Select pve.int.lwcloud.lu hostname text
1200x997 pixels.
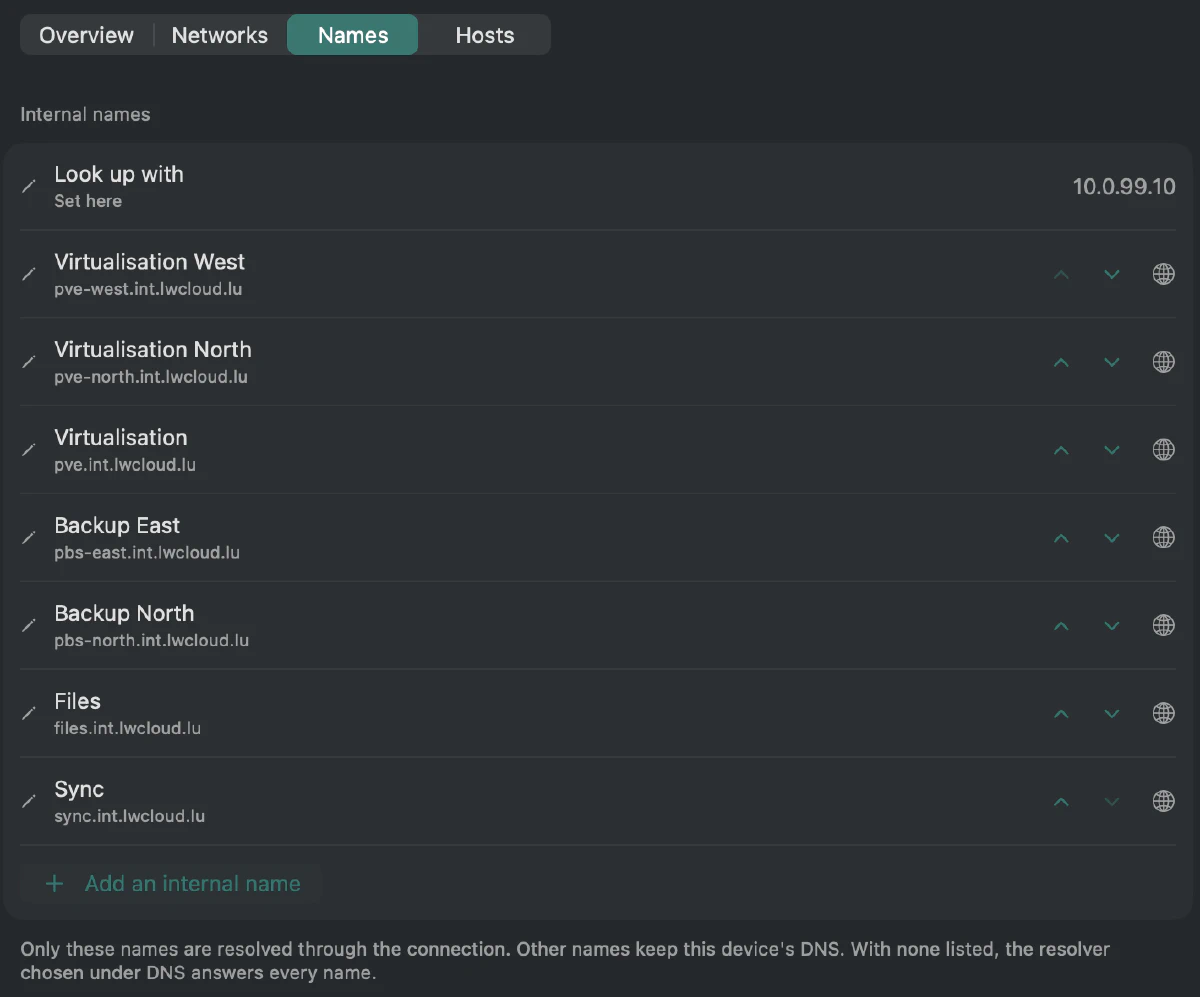click(x=125, y=465)
